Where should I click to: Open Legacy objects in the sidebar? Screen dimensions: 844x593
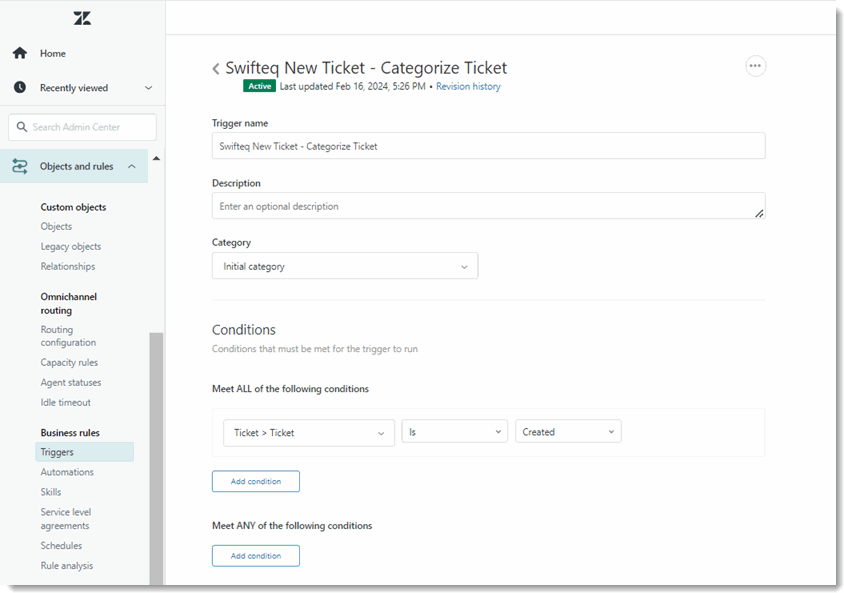[x=71, y=246]
